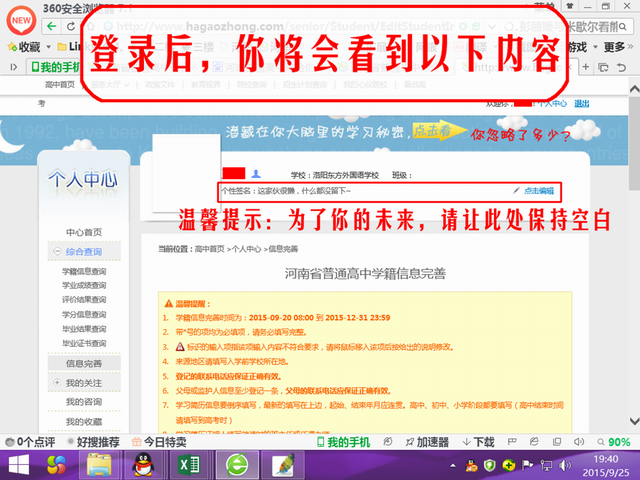Click the status bar speaker mute icon
640x480 pixels.
[579, 442]
